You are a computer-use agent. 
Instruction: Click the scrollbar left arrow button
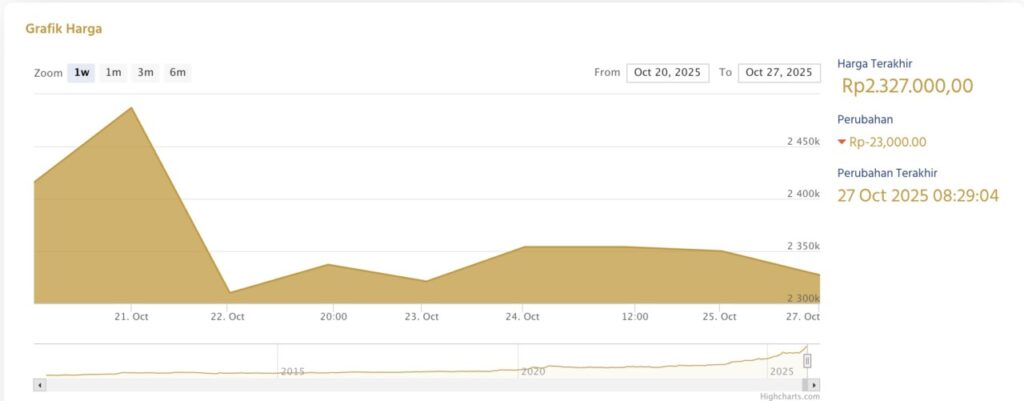pyautogui.click(x=40, y=385)
